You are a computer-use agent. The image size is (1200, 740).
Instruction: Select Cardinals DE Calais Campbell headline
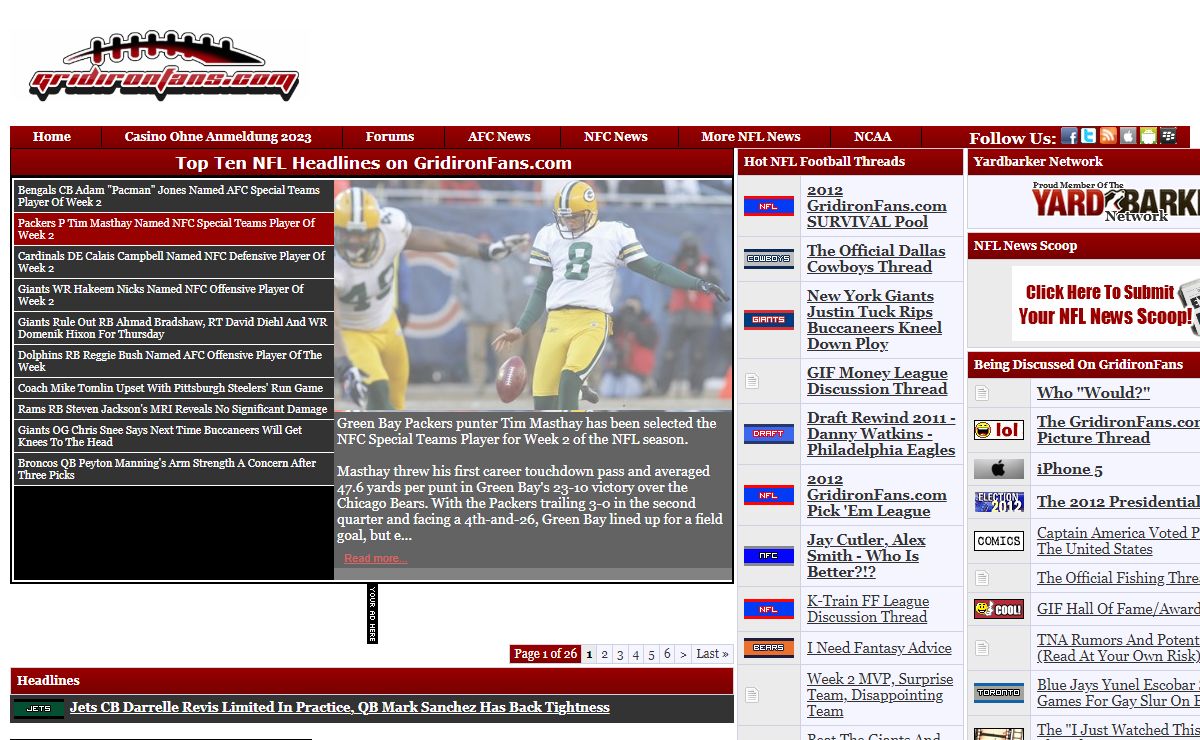point(174,262)
